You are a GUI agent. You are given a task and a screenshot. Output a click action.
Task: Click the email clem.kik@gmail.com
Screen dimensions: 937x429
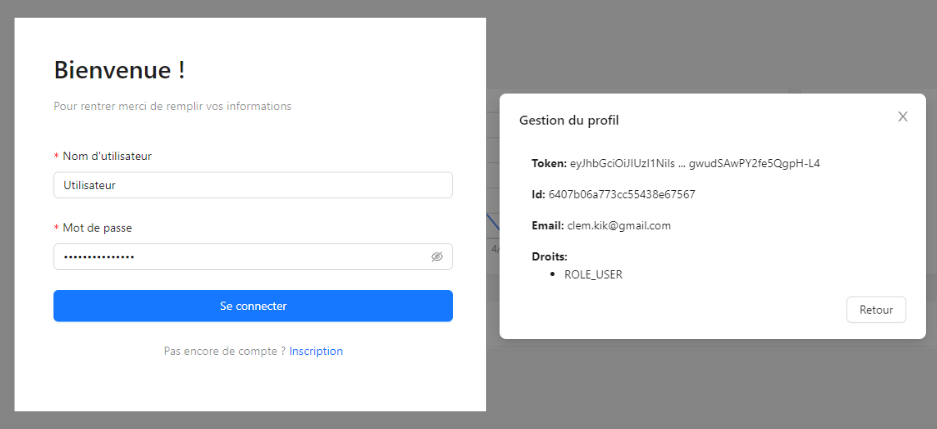tap(618, 225)
